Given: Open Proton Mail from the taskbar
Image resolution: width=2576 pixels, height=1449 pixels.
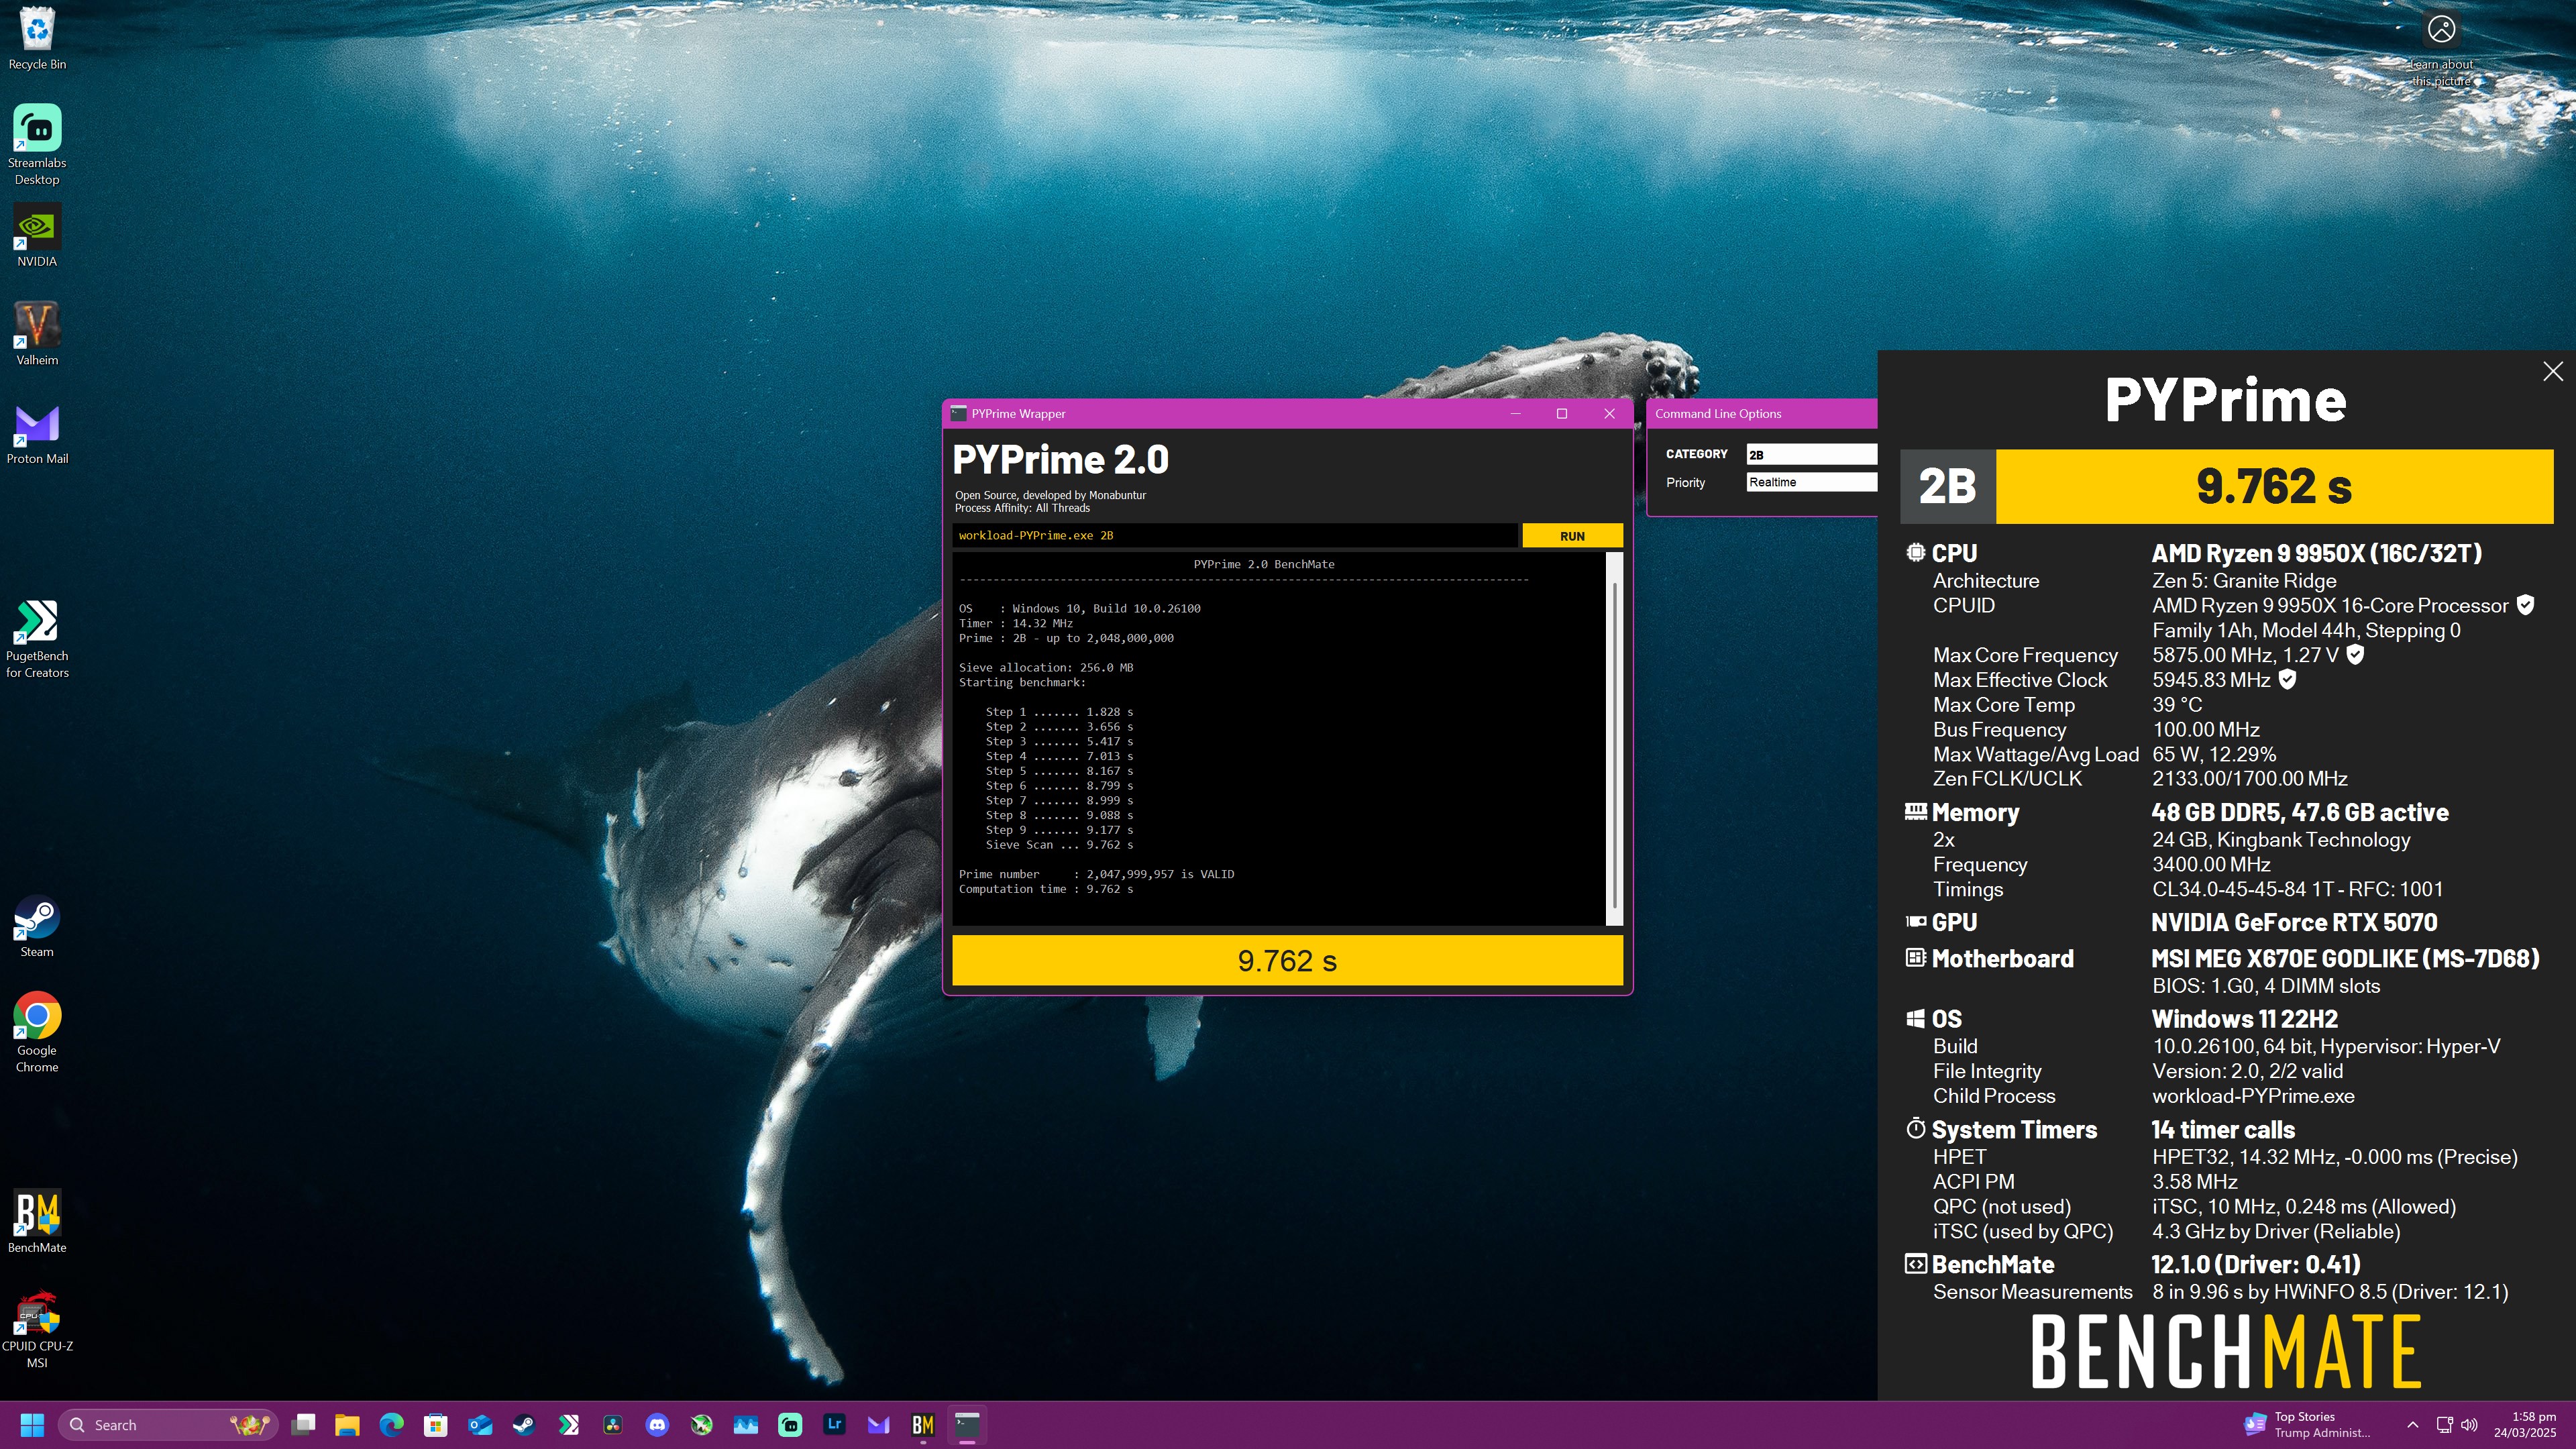Looking at the screenshot, I should coord(878,1424).
